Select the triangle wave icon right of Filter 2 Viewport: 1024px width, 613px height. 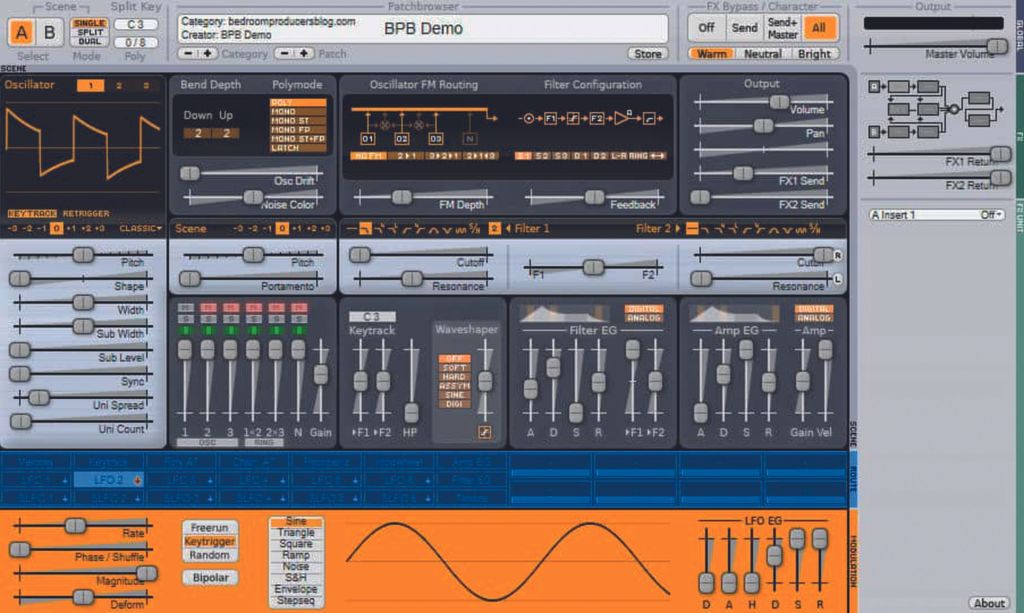[775, 229]
